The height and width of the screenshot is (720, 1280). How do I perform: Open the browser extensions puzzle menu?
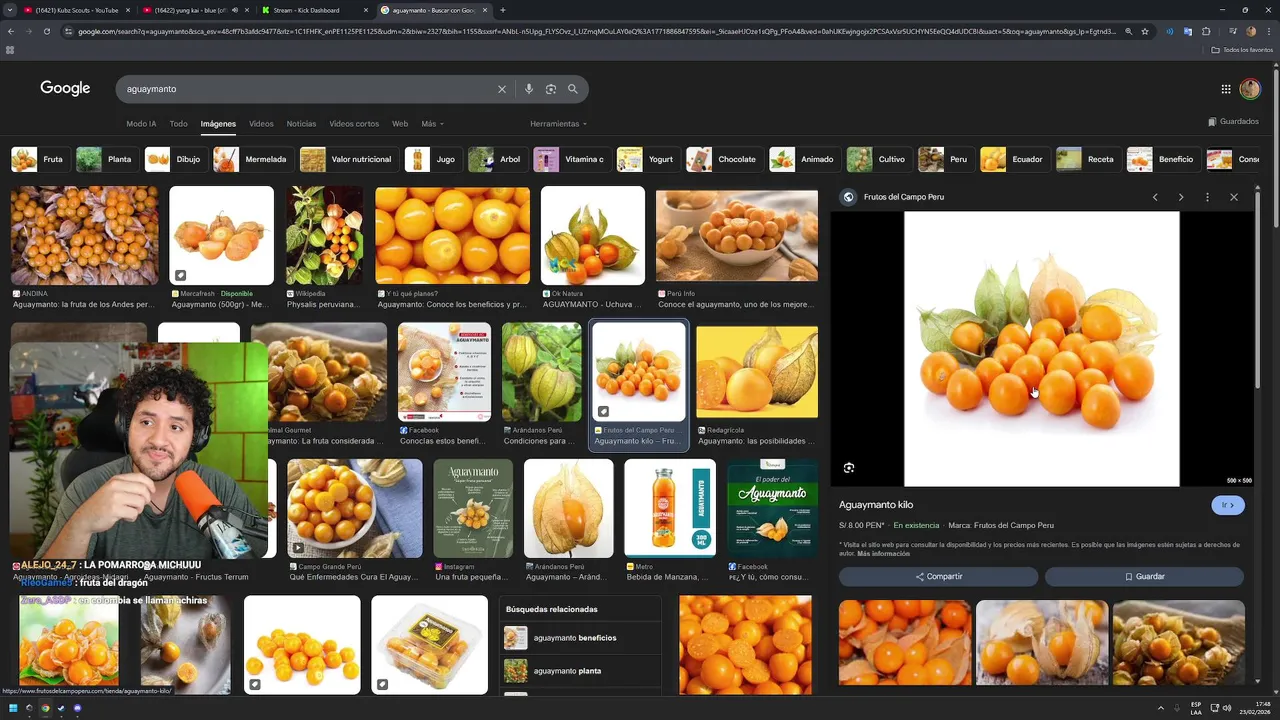1206,31
